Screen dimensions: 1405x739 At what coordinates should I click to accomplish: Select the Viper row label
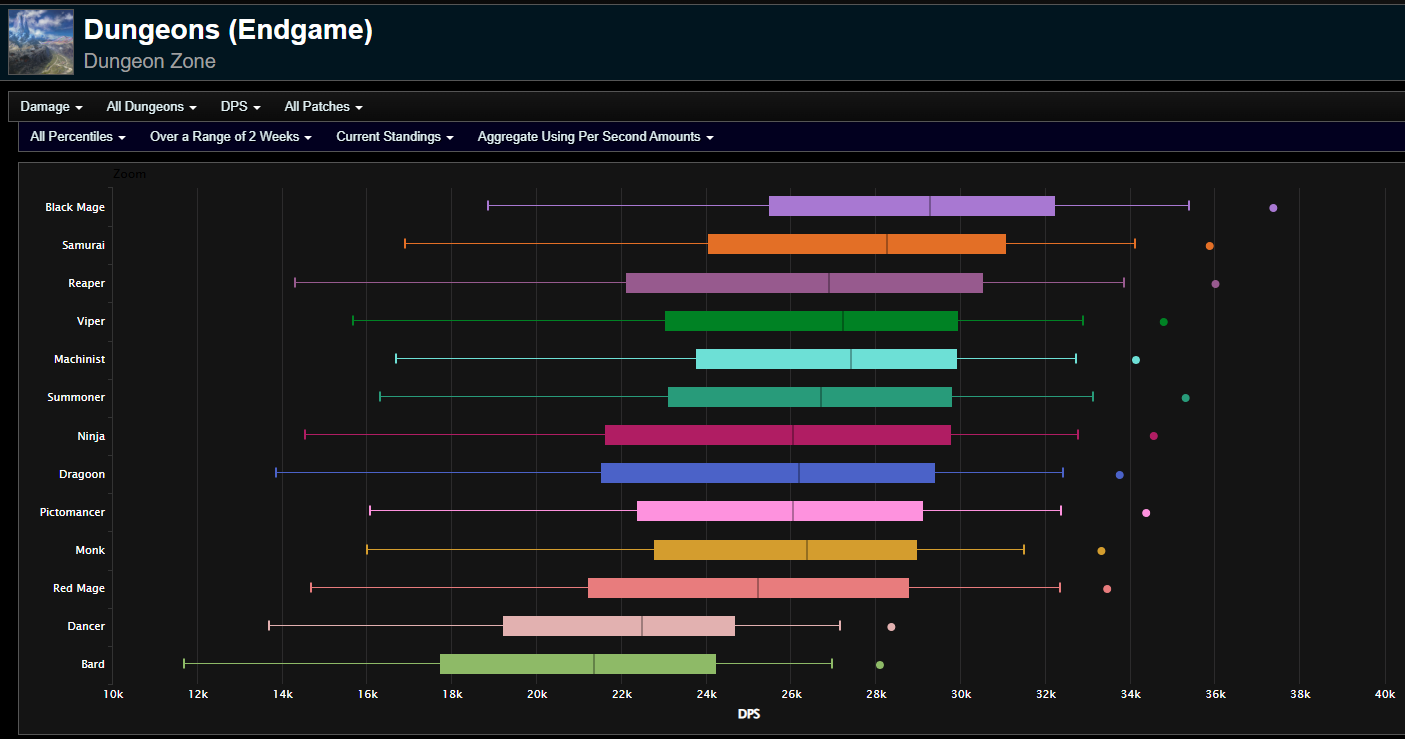tap(90, 321)
